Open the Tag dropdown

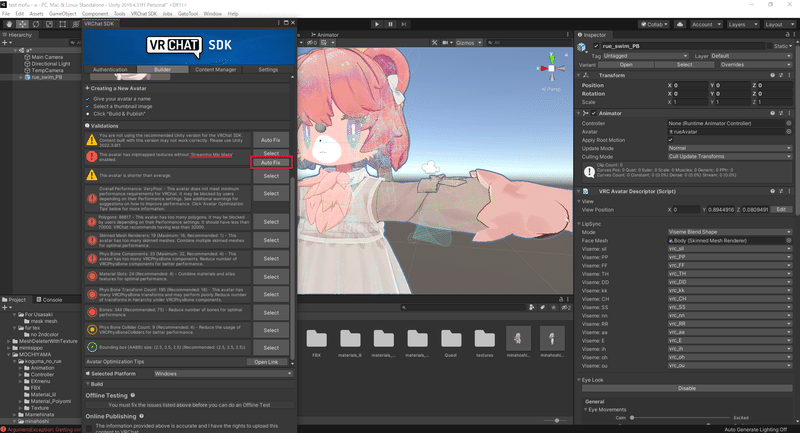(646, 56)
